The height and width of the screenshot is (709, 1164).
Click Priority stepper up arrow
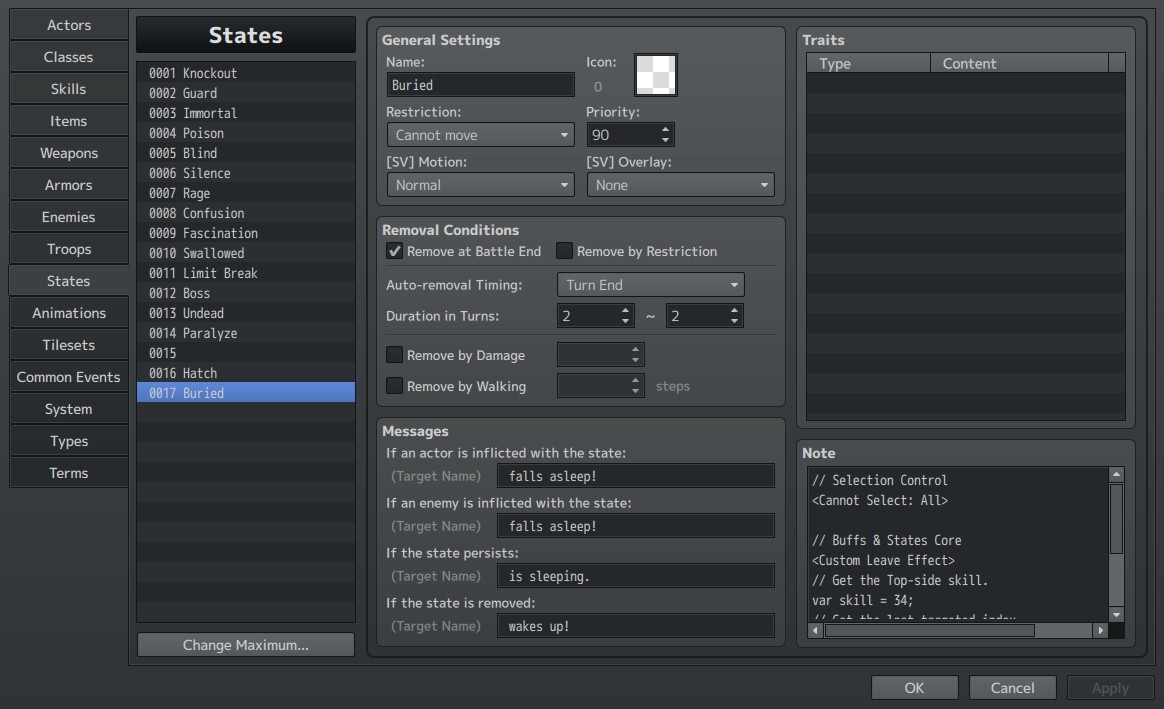[665, 130]
